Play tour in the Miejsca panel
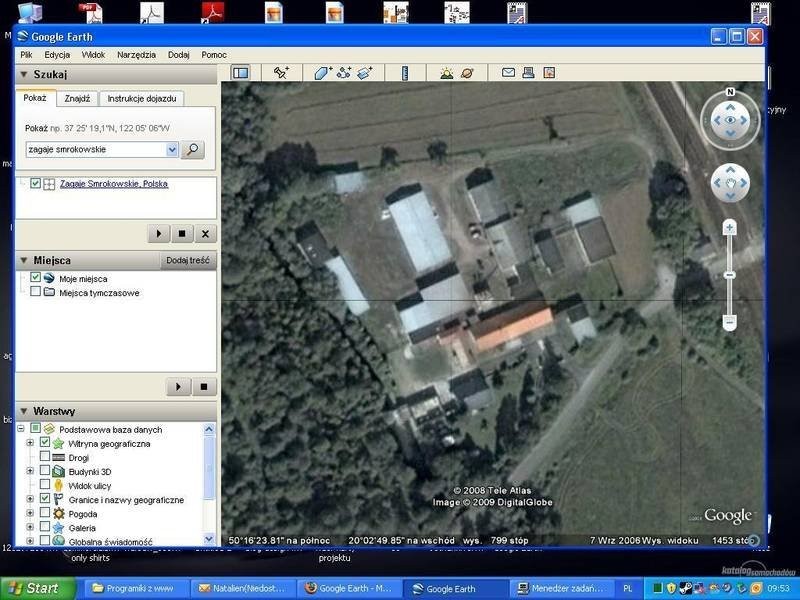This screenshot has width=800, height=600. coord(179,387)
